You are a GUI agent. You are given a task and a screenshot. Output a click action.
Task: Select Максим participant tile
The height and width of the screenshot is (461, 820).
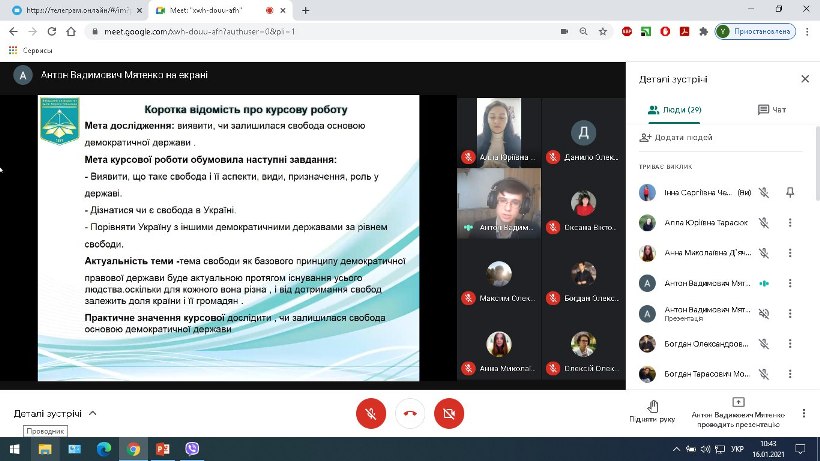[499, 274]
